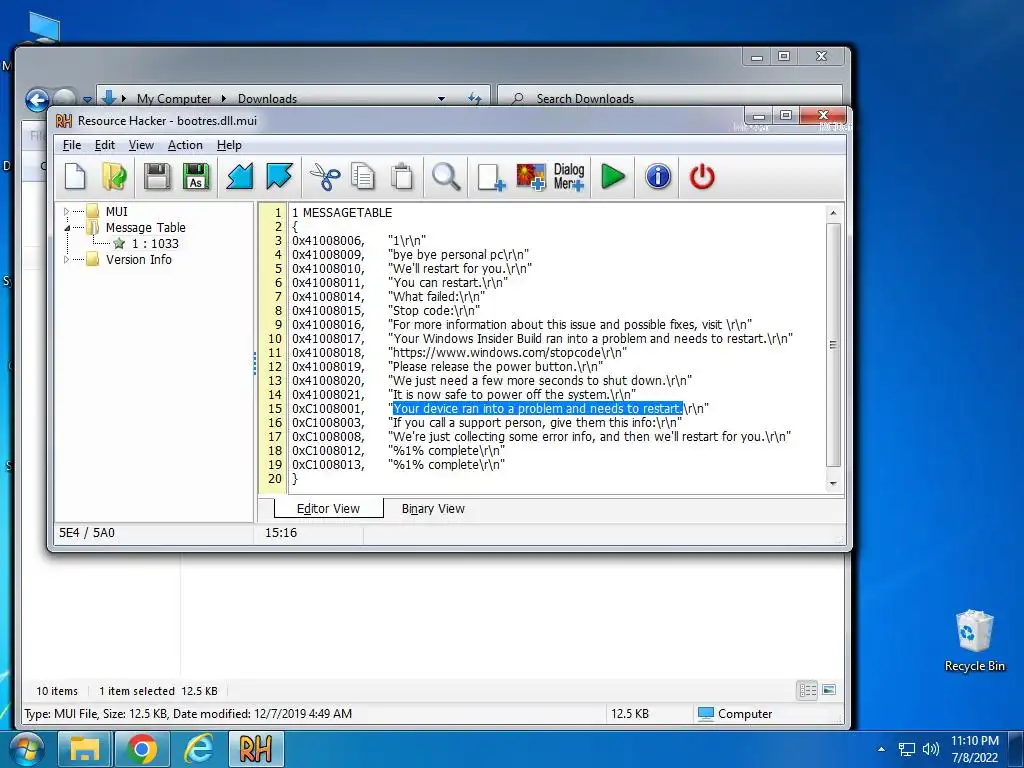The width and height of the screenshot is (1024, 768).
Task: Open File Explorer from the taskbar
Action: coord(85,749)
